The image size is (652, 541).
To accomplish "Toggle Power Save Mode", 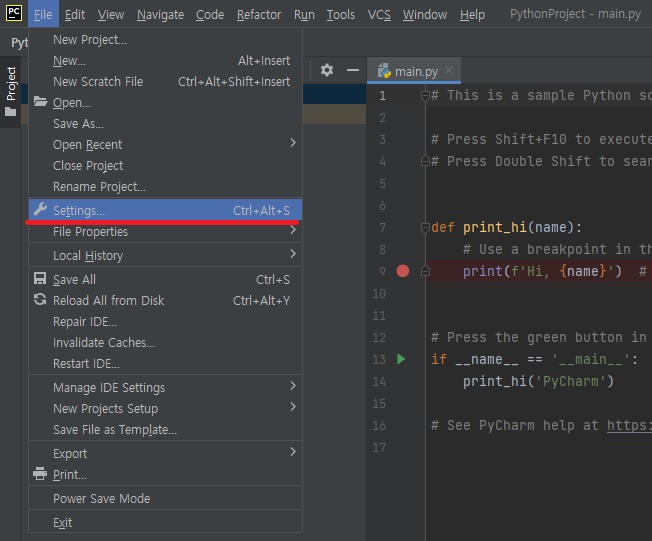I will coord(165,498).
